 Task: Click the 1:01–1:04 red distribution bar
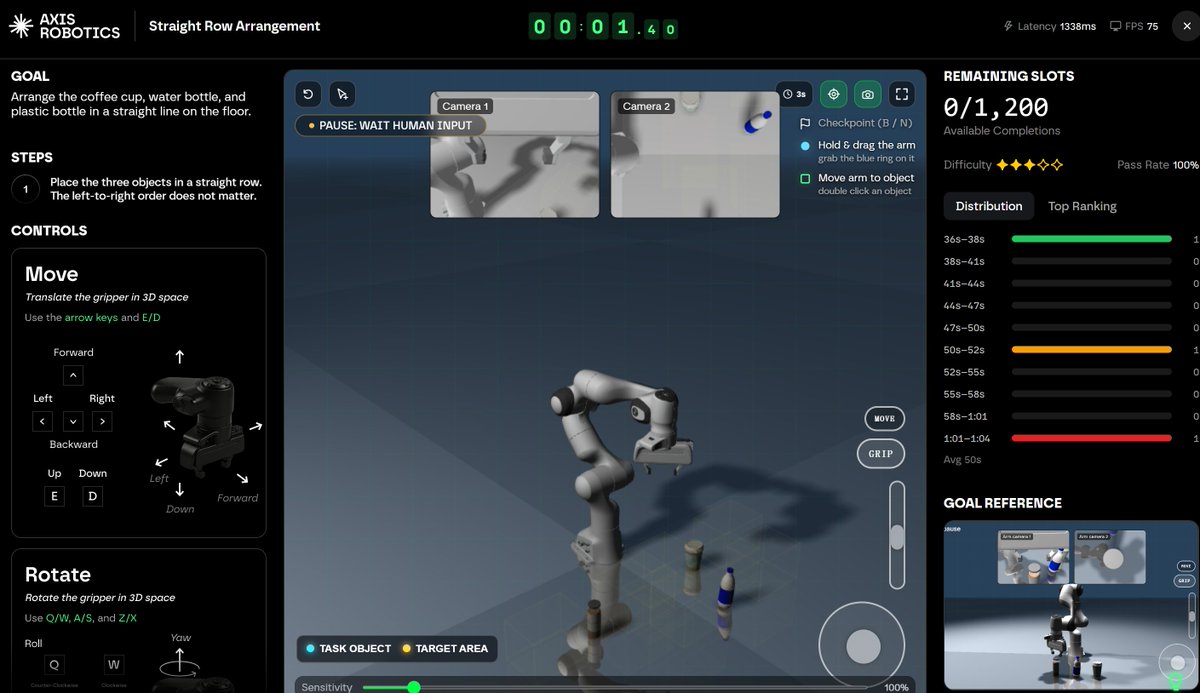click(x=1091, y=438)
